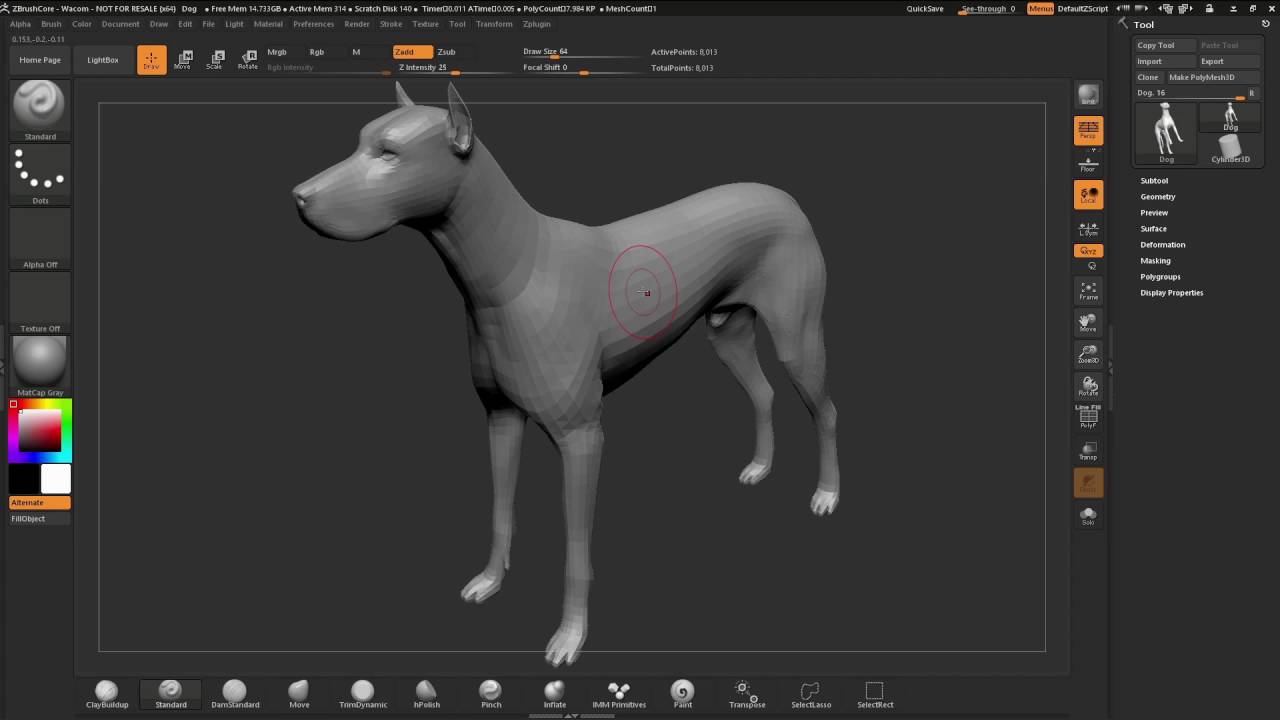Open the Alpha Off picker
The height and width of the screenshot is (720, 1280).
point(40,239)
